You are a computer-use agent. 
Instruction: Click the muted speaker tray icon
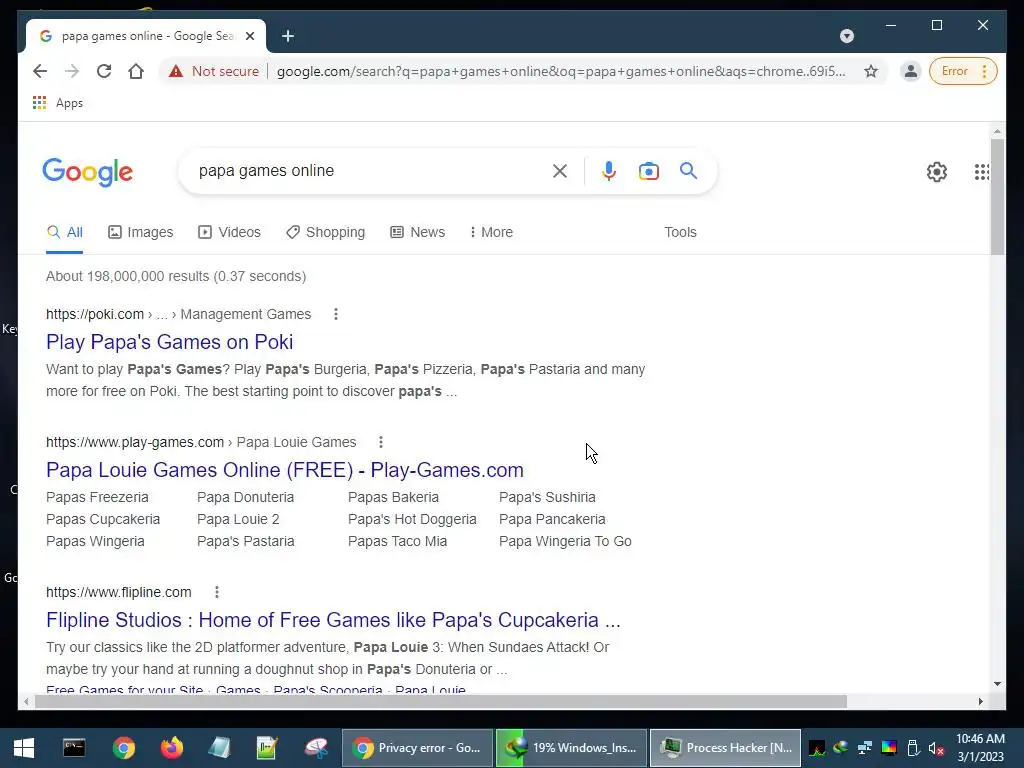pos(937,748)
